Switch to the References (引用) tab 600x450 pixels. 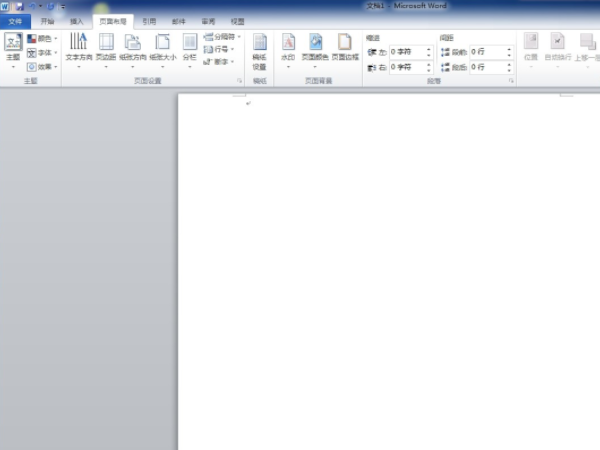click(x=149, y=20)
